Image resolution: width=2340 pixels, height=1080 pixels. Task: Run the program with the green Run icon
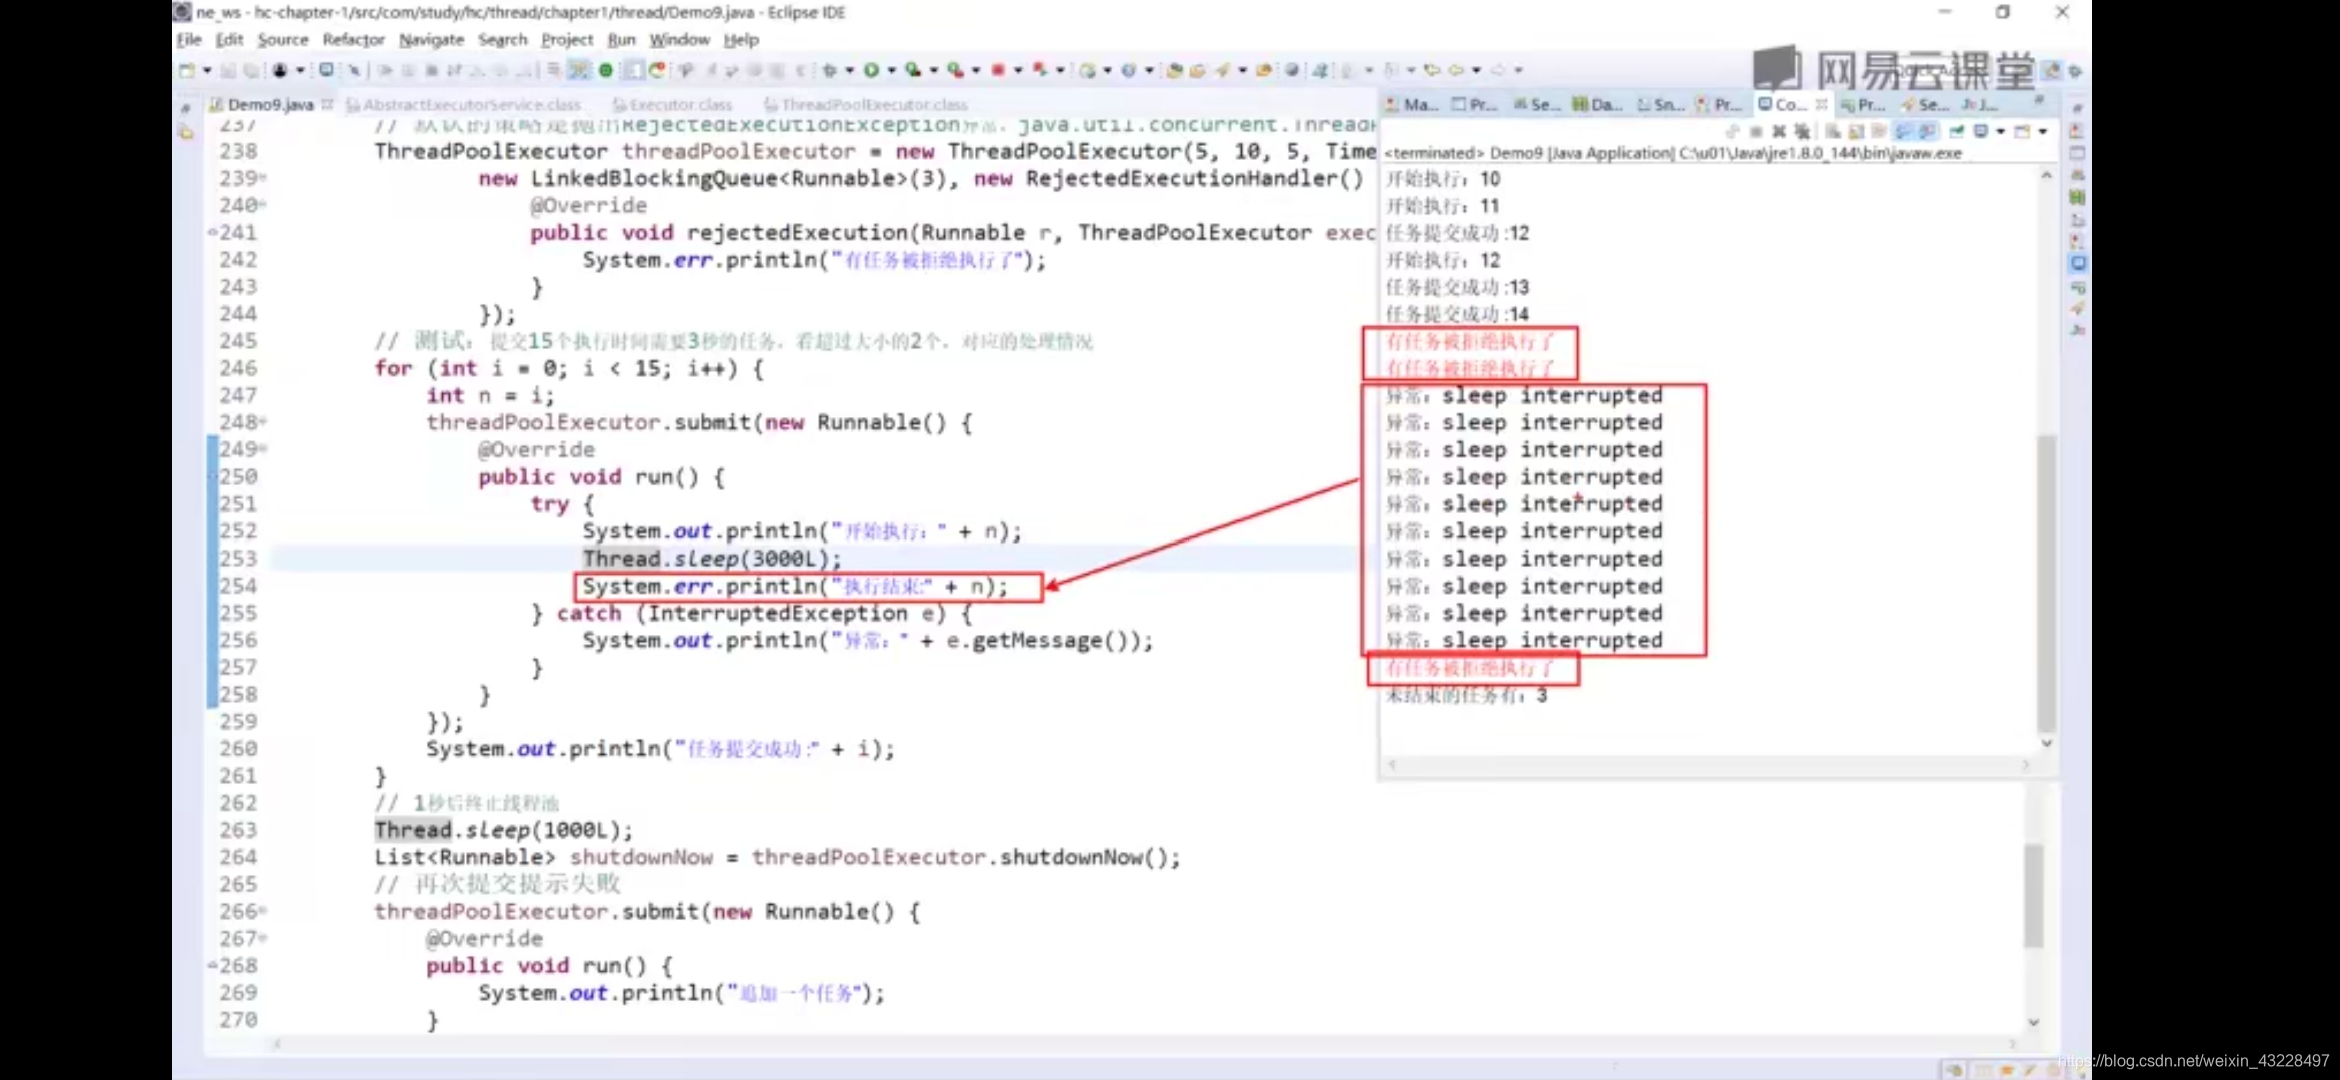[871, 70]
